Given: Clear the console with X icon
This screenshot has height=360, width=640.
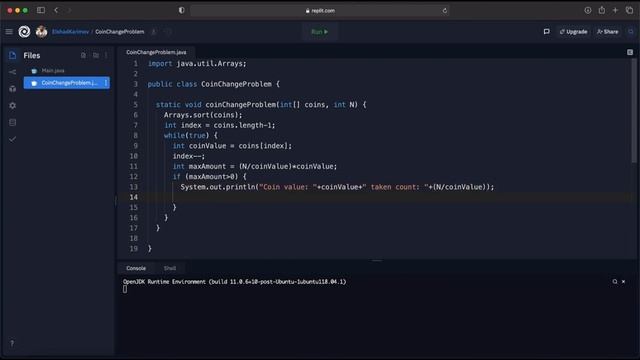Looking at the screenshot, I should point(623,282).
